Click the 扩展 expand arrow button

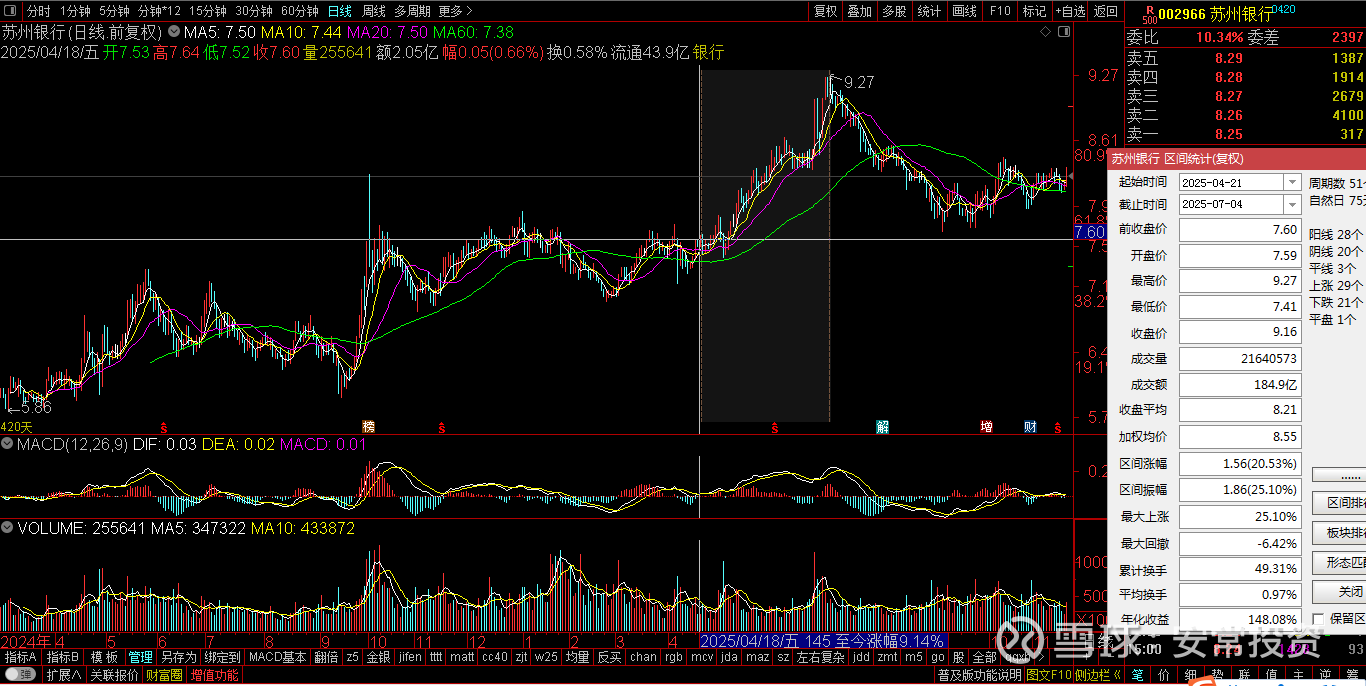pos(63,675)
